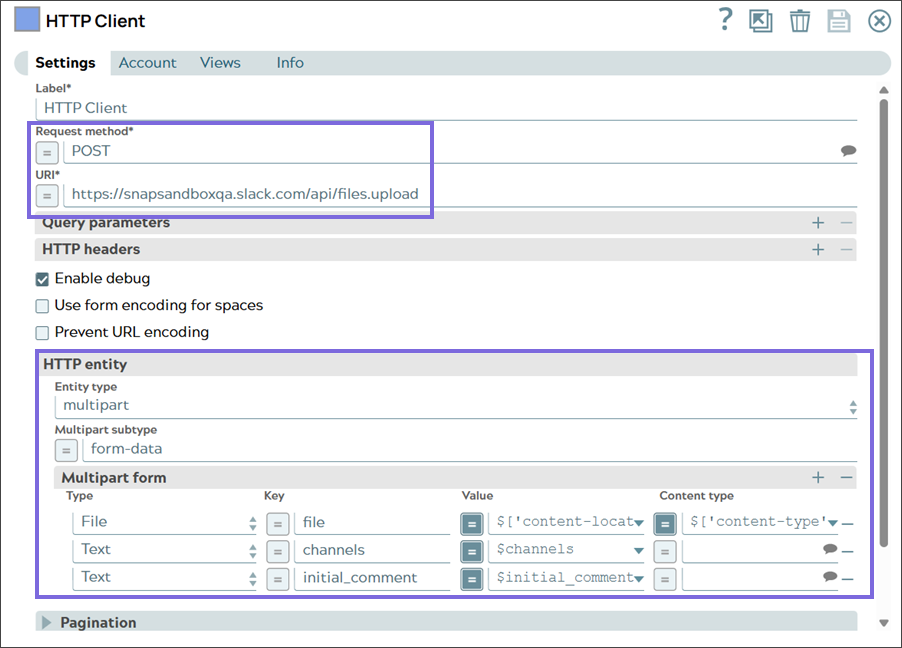
Task: Check Prevent URL encoding option
Action: click(x=43, y=332)
